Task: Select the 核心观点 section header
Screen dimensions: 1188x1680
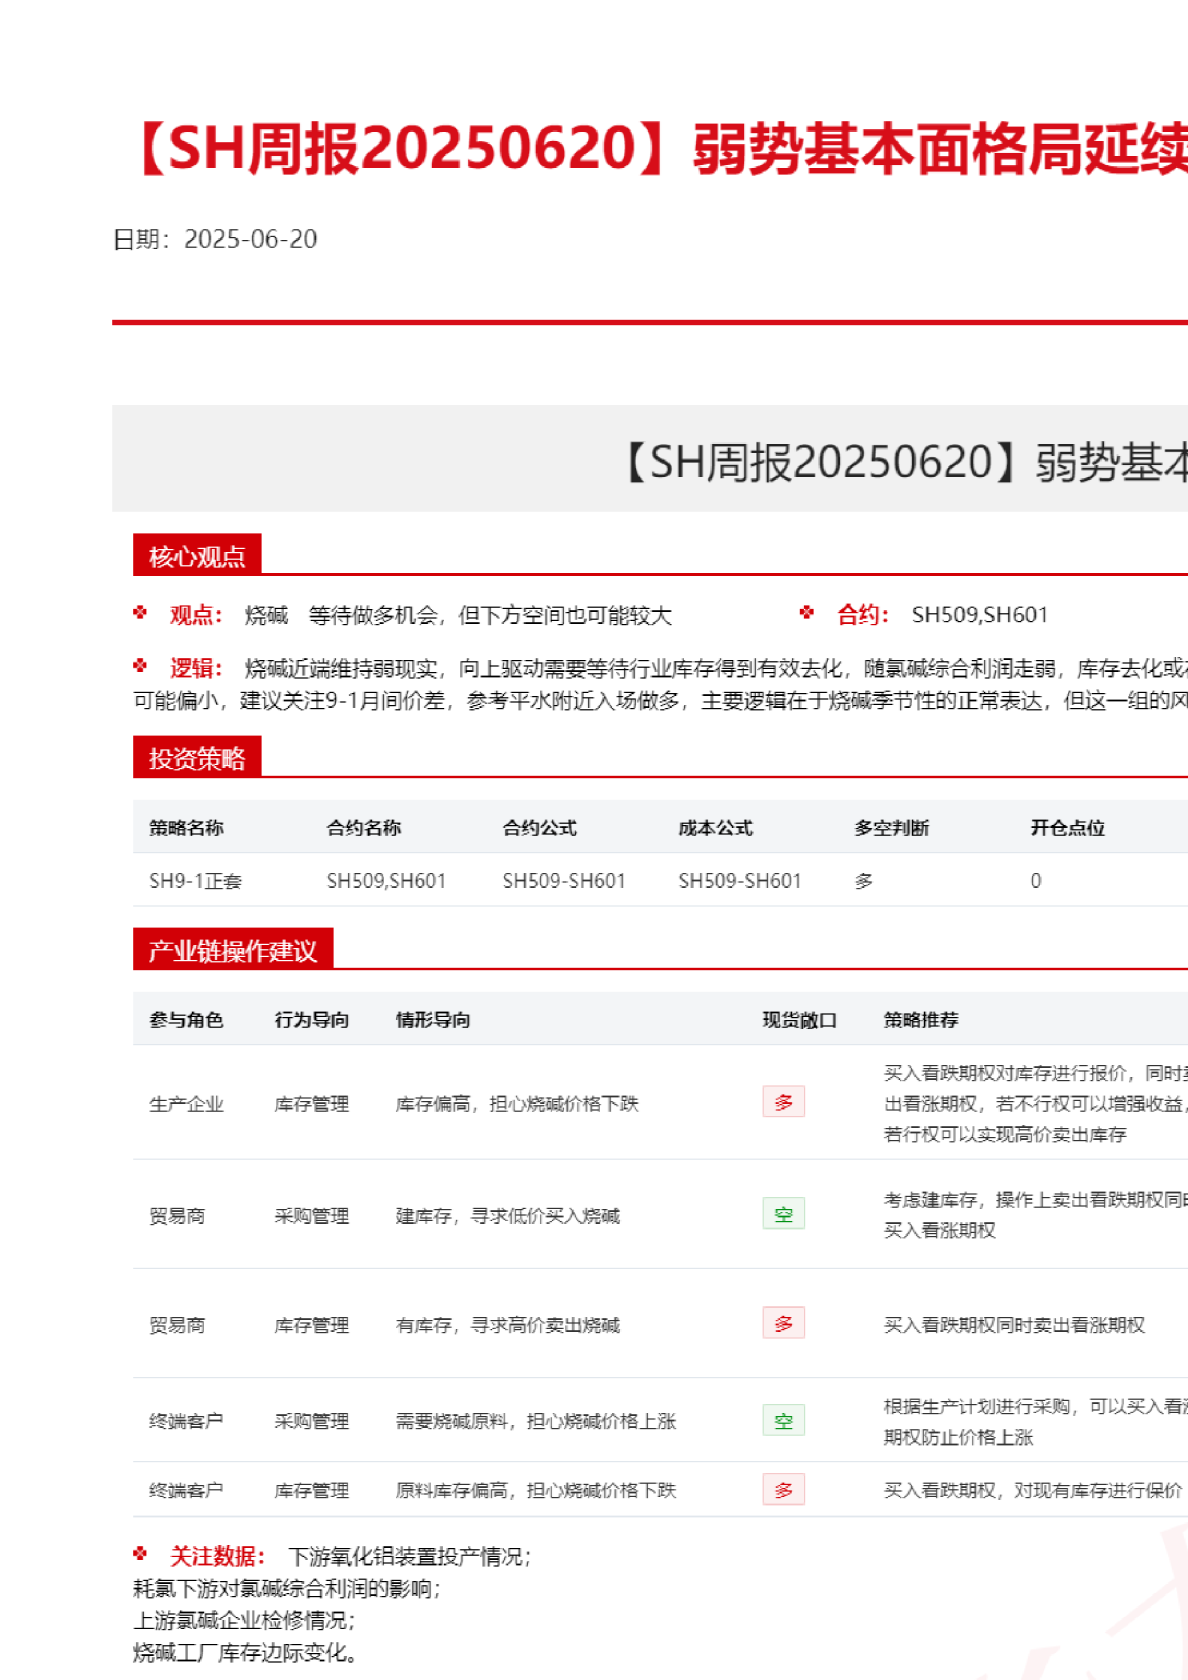Action: pos(197,556)
